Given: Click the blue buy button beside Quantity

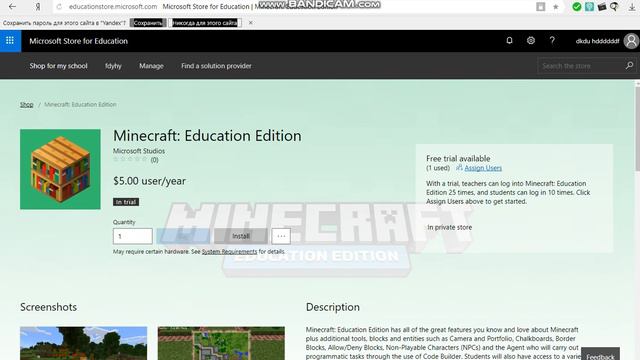Looking at the screenshot, I should point(183,236).
